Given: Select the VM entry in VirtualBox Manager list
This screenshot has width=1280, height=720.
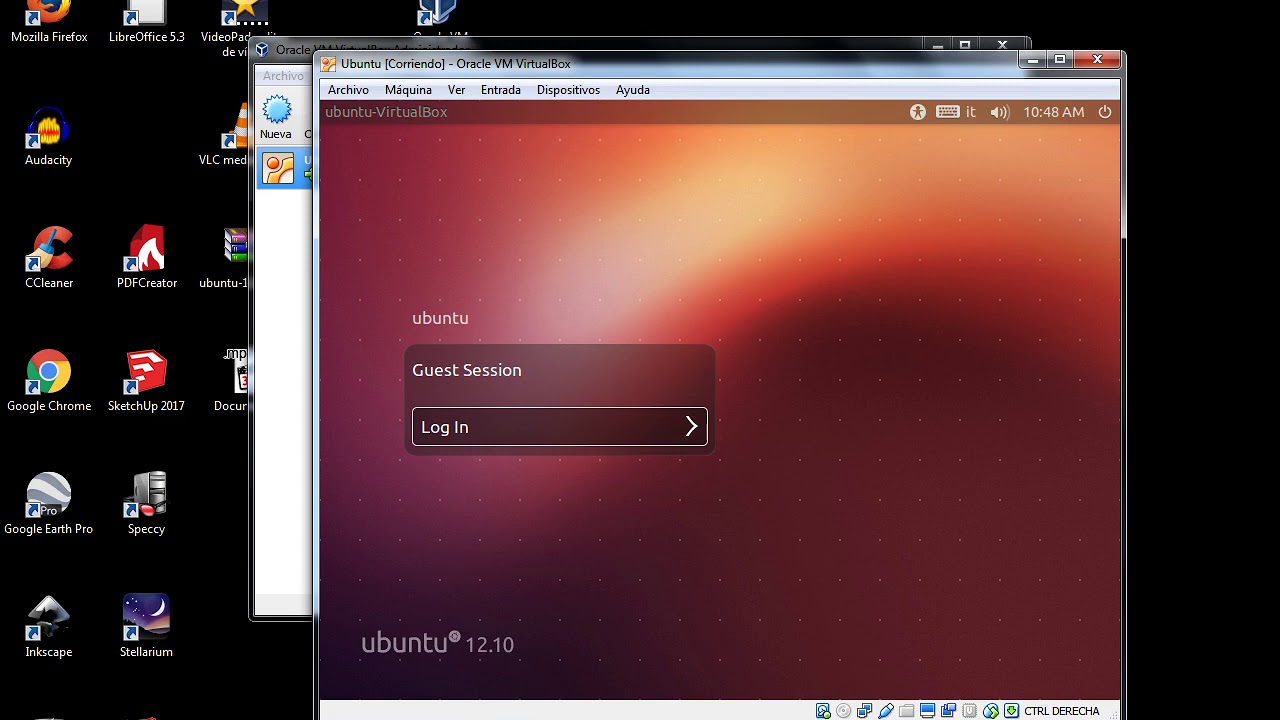Looking at the screenshot, I should 285,168.
